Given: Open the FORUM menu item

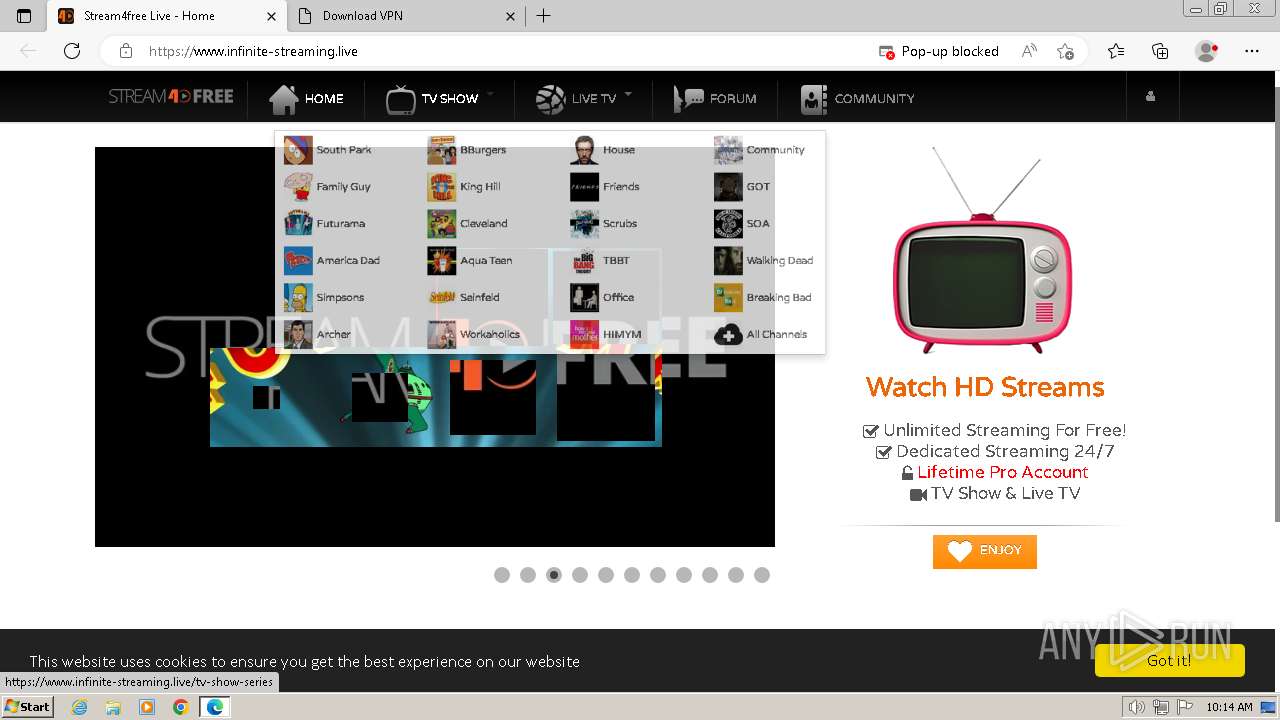Looking at the screenshot, I should [715, 98].
